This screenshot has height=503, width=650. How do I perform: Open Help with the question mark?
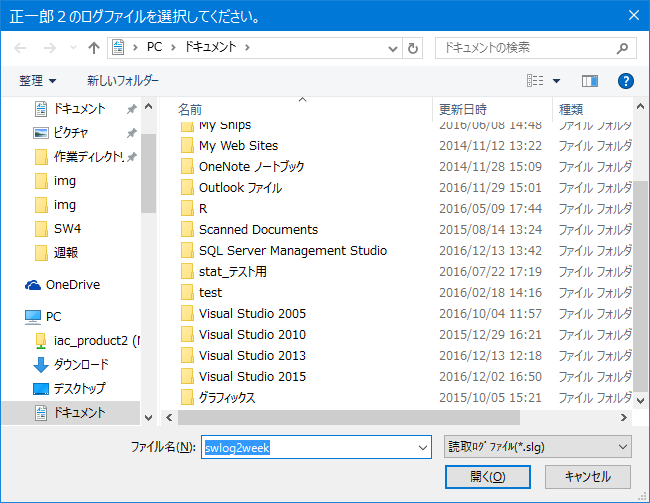626,81
